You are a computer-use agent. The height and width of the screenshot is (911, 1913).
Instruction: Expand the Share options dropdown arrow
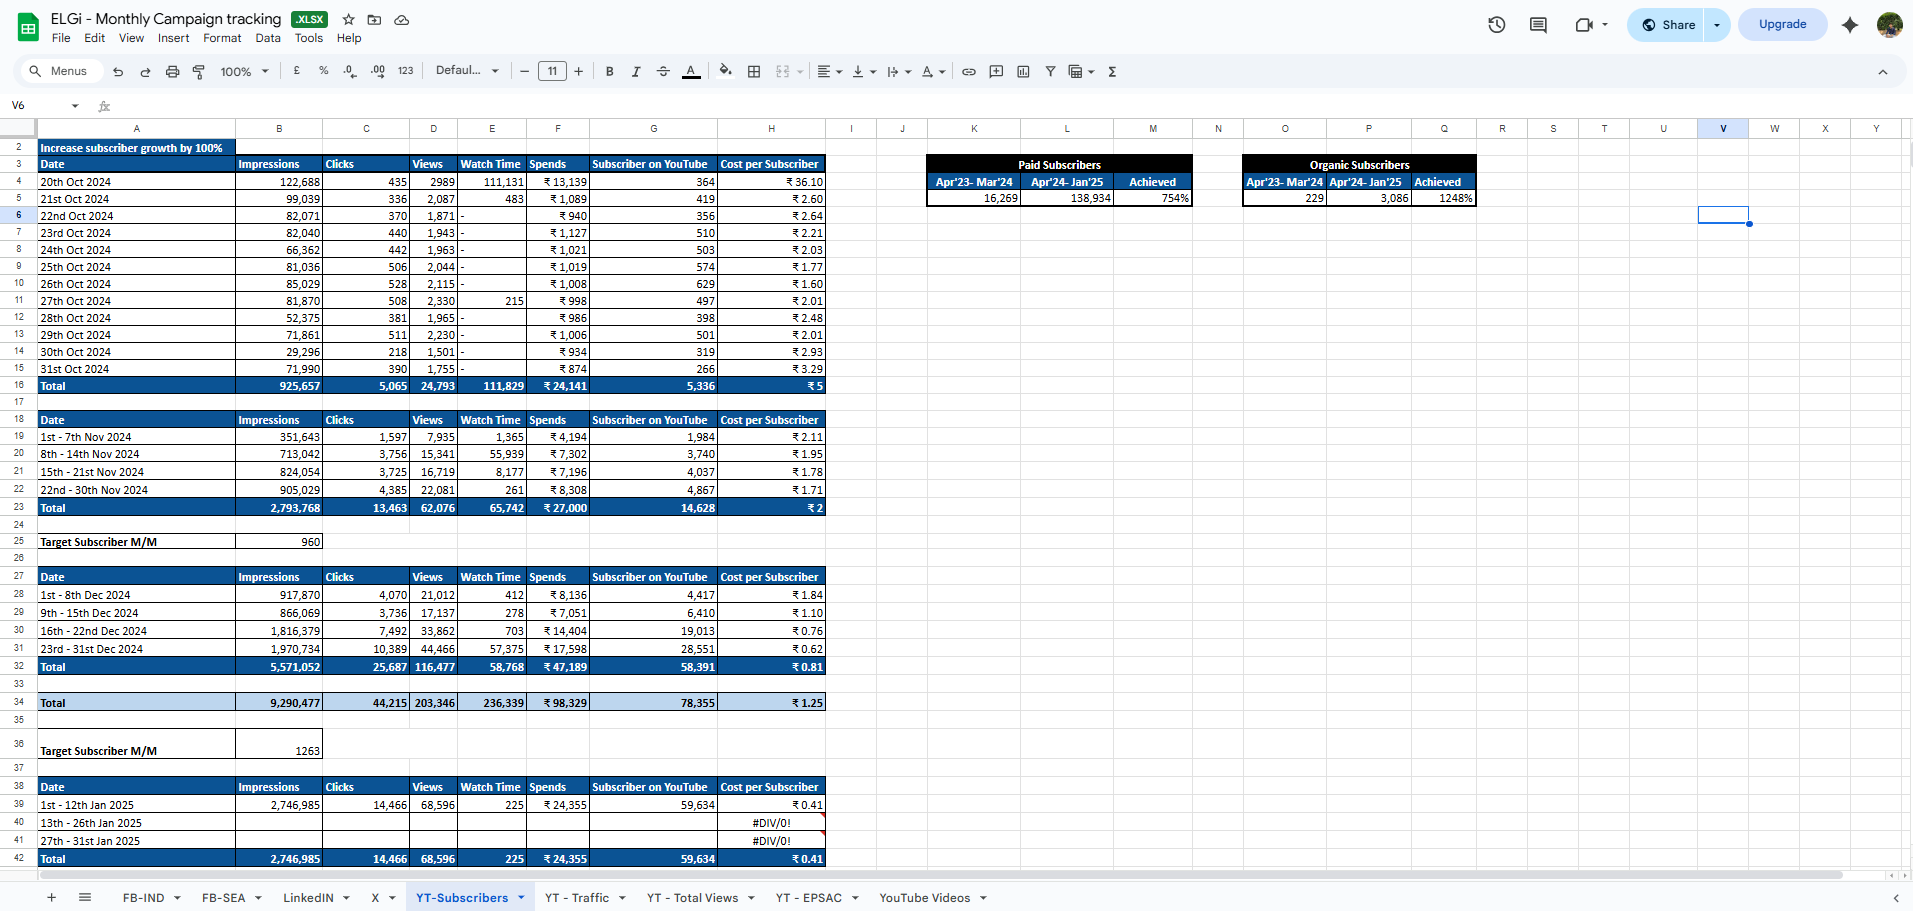(1717, 25)
